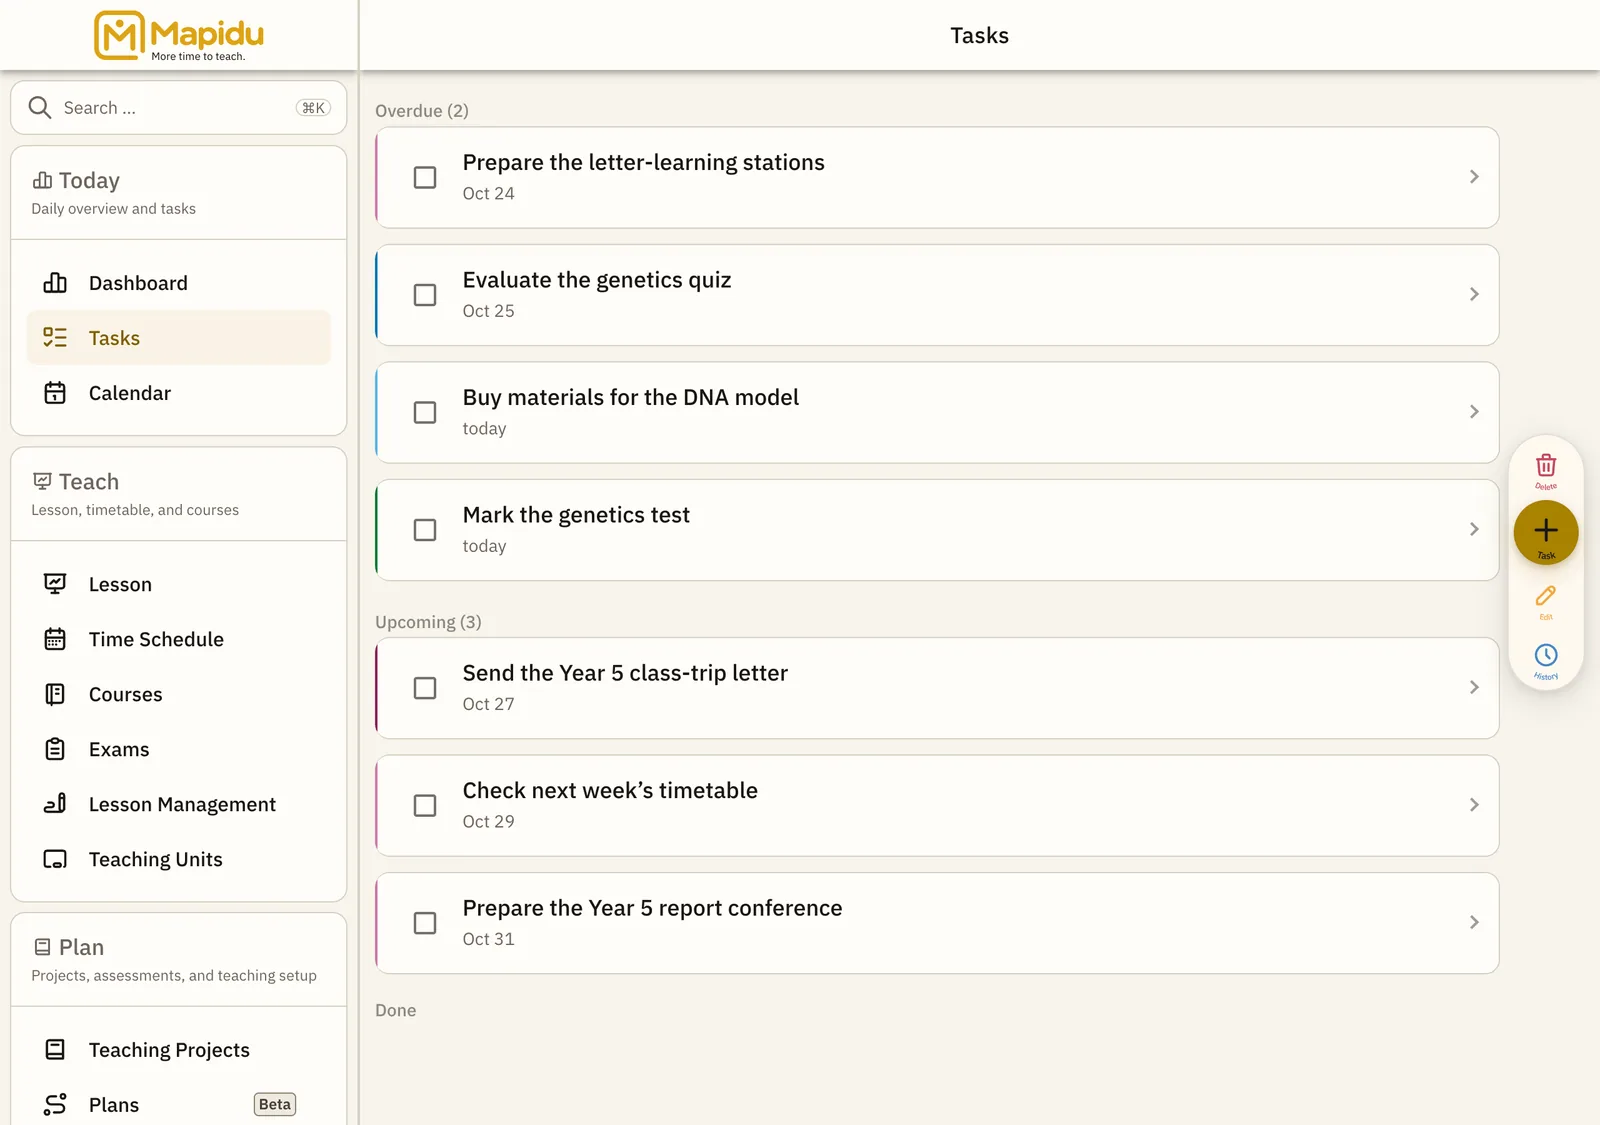1600x1125 pixels.
Task: Click the Courses book icon
Action: (55, 694)
